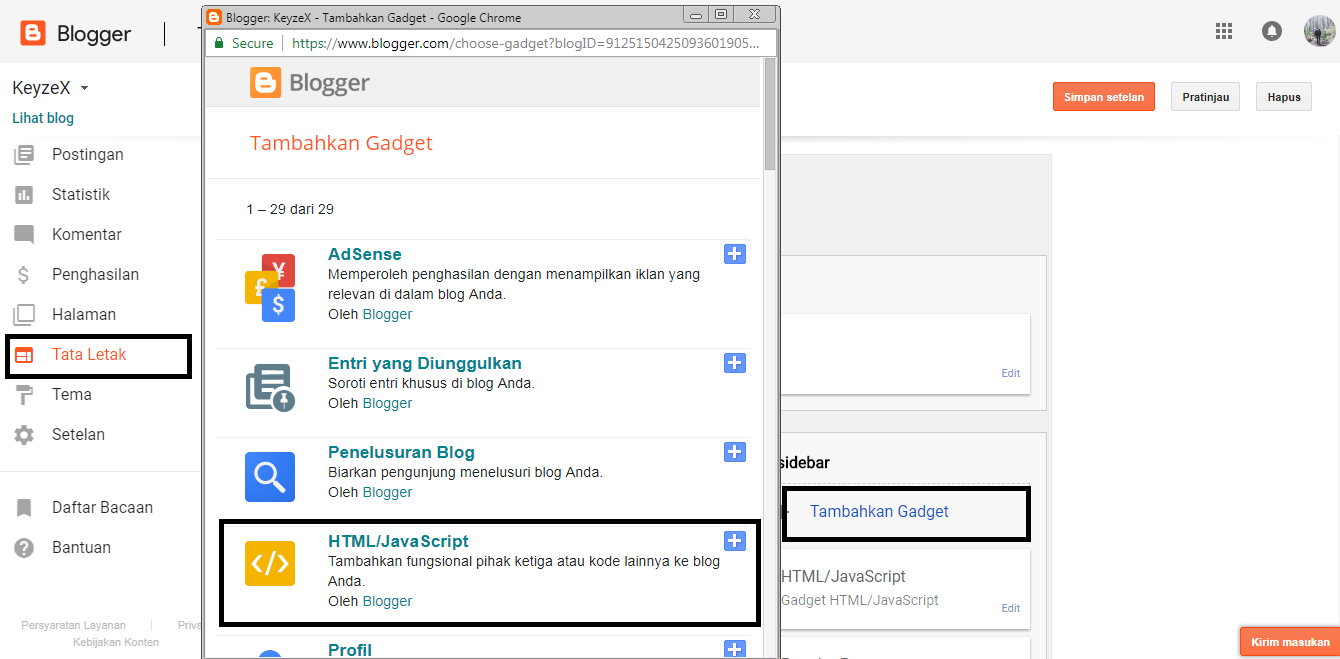This screenshot has width=1340, height=659.
Task: Add Penelusuran Blog with plus button
Action: click(x=735, y=452)
